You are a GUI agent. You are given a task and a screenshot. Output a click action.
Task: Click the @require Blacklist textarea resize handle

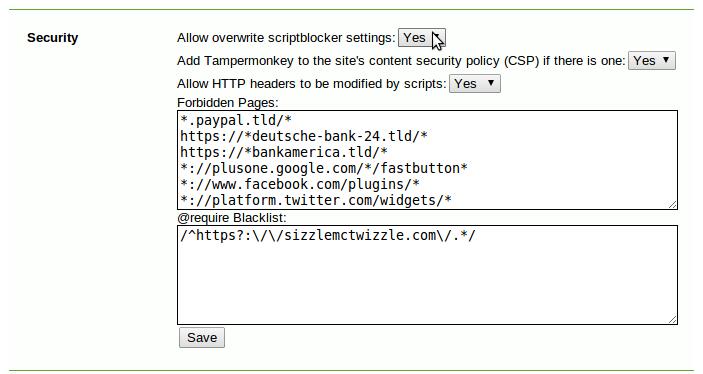coord(673,319)
